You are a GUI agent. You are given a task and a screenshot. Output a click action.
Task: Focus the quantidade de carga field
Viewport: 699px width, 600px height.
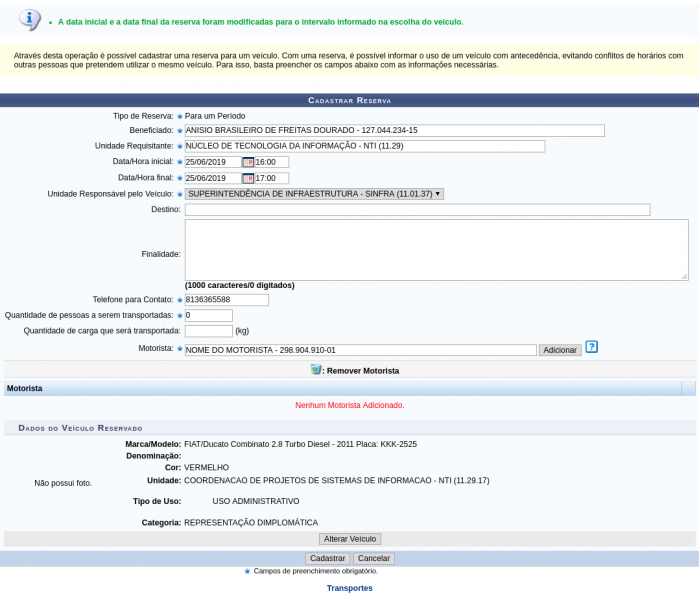208,331
